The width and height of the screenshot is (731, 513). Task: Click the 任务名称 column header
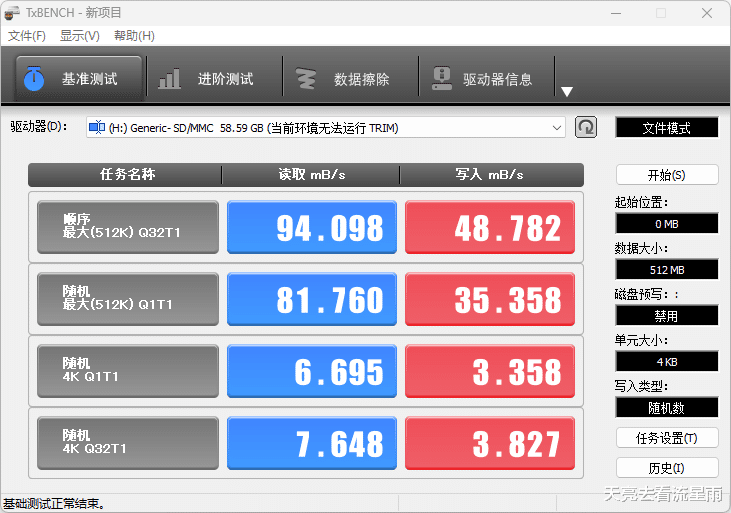point(125,175)
